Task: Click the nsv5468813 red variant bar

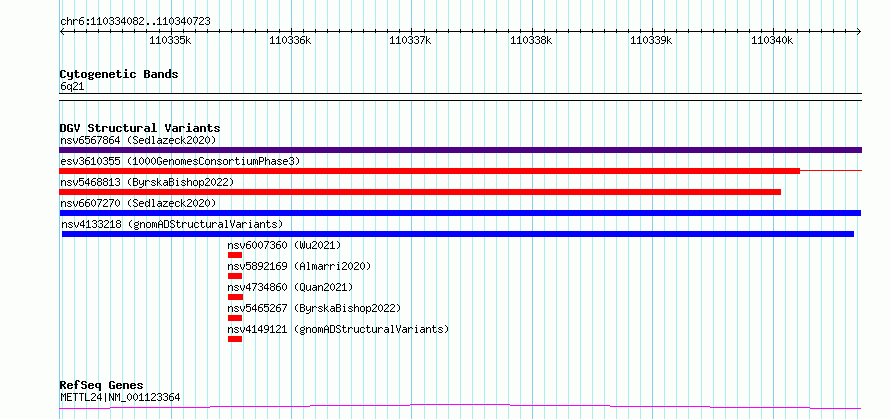Action: (420, 192)
